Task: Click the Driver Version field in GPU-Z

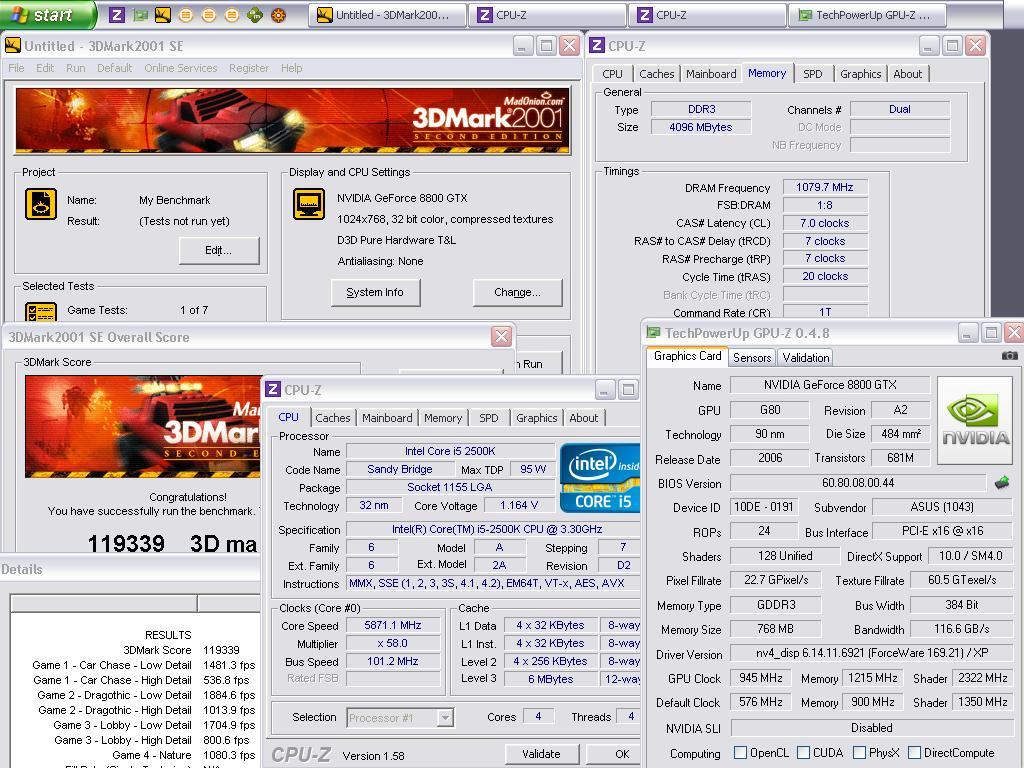Action: coord(871,654)
